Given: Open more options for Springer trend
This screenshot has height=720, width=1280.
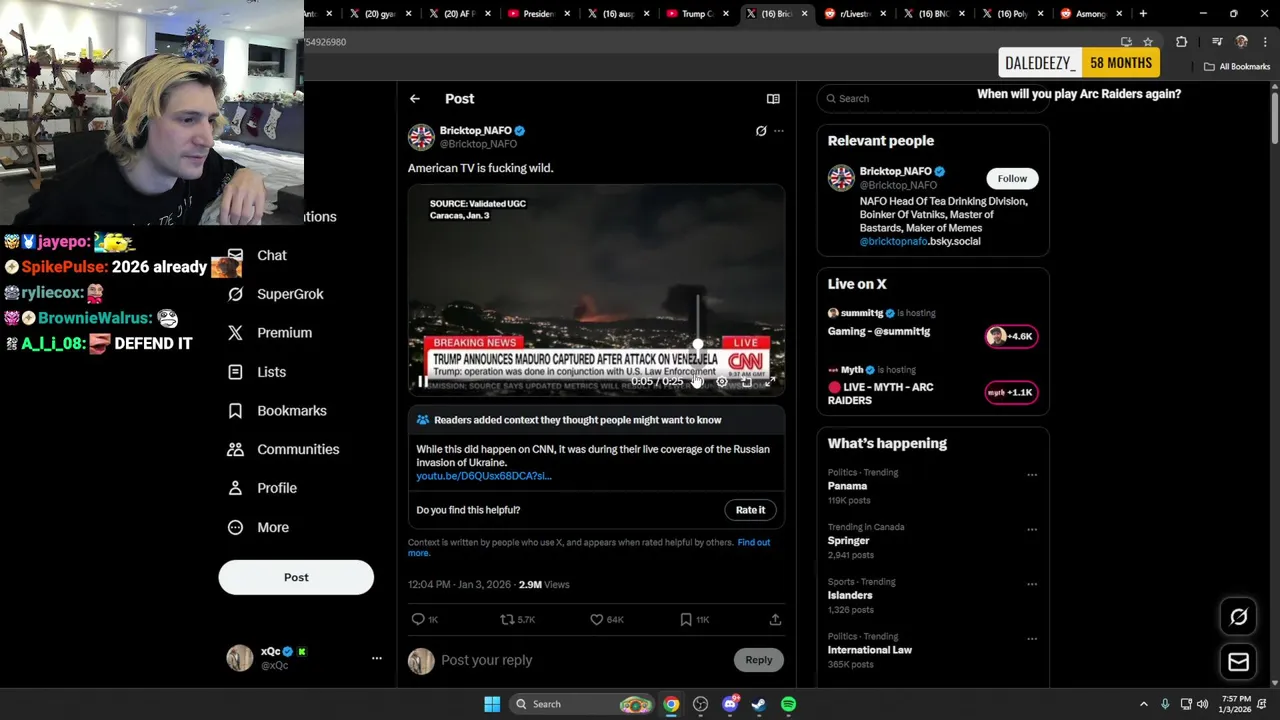Looking at the screenshot, I should pyautogui.click(x=1032, y=530).
